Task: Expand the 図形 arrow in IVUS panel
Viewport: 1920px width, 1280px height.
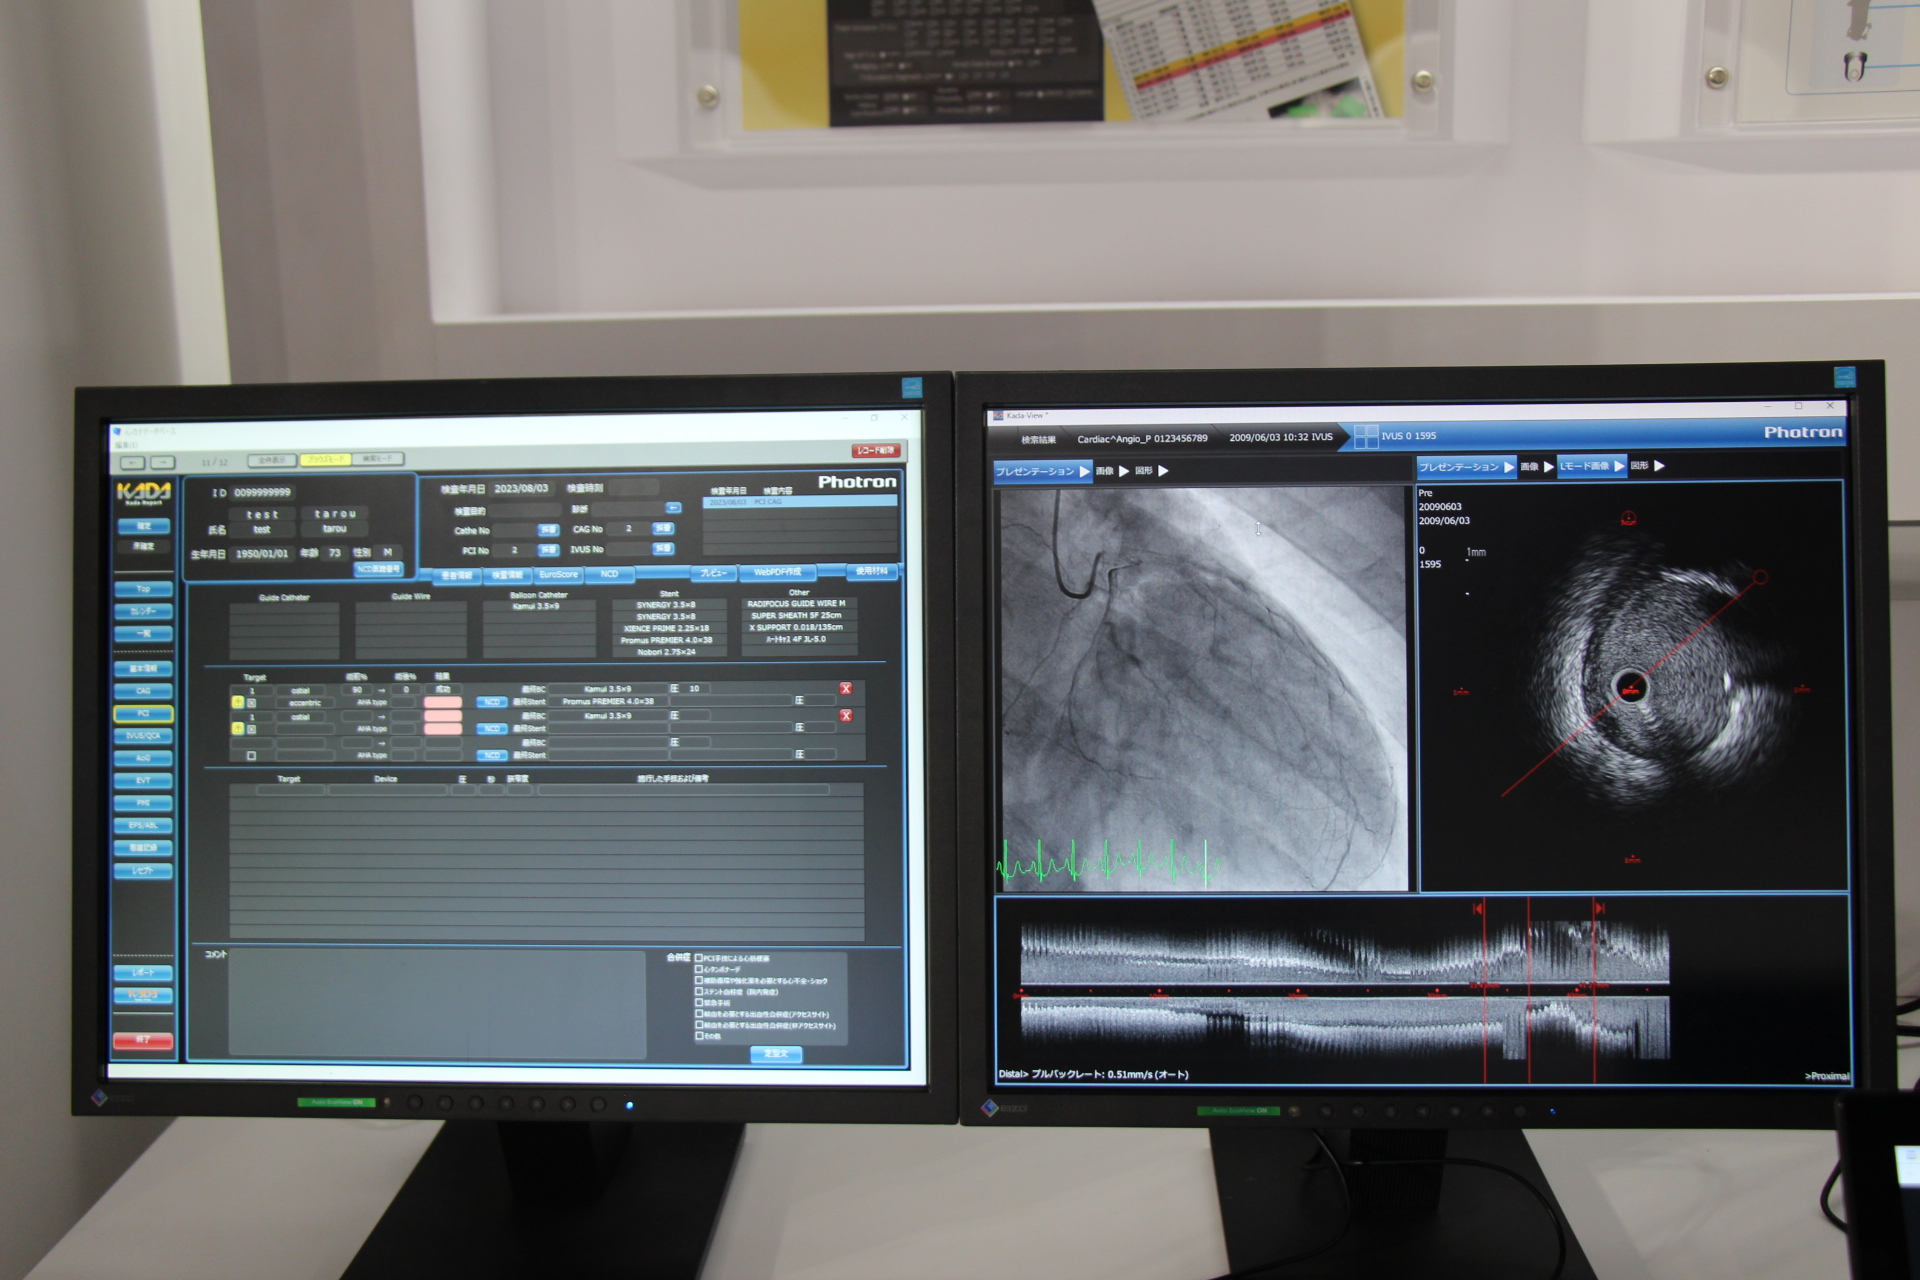Action: coord(1660,466)
